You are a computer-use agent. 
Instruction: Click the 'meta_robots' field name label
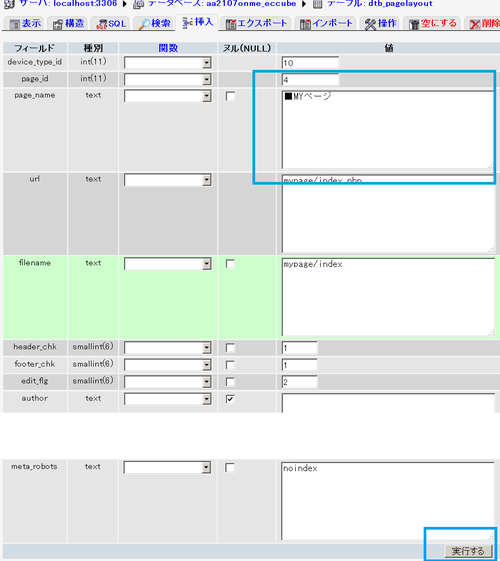coord(34,467)
